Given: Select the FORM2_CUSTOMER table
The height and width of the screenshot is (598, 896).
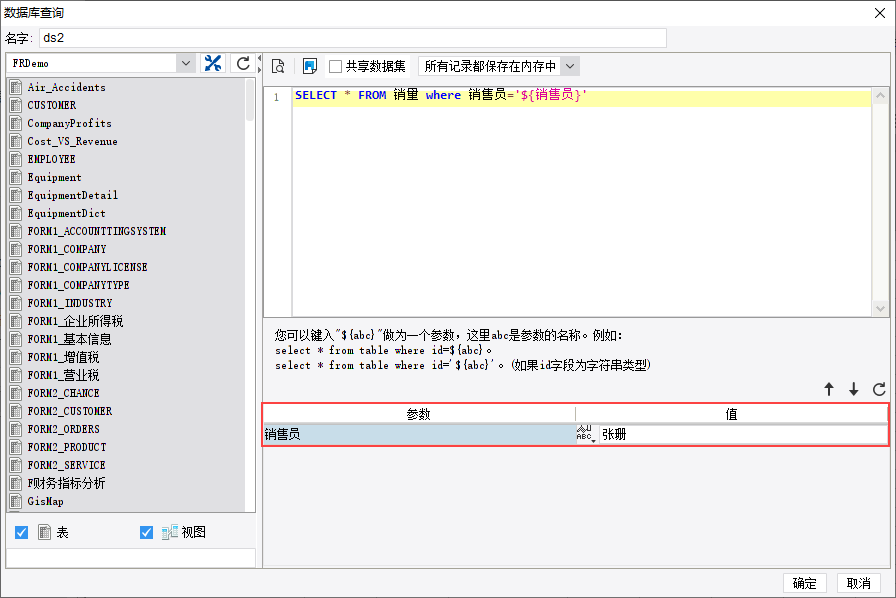Looking at the screenshot, I should point(70,412).
